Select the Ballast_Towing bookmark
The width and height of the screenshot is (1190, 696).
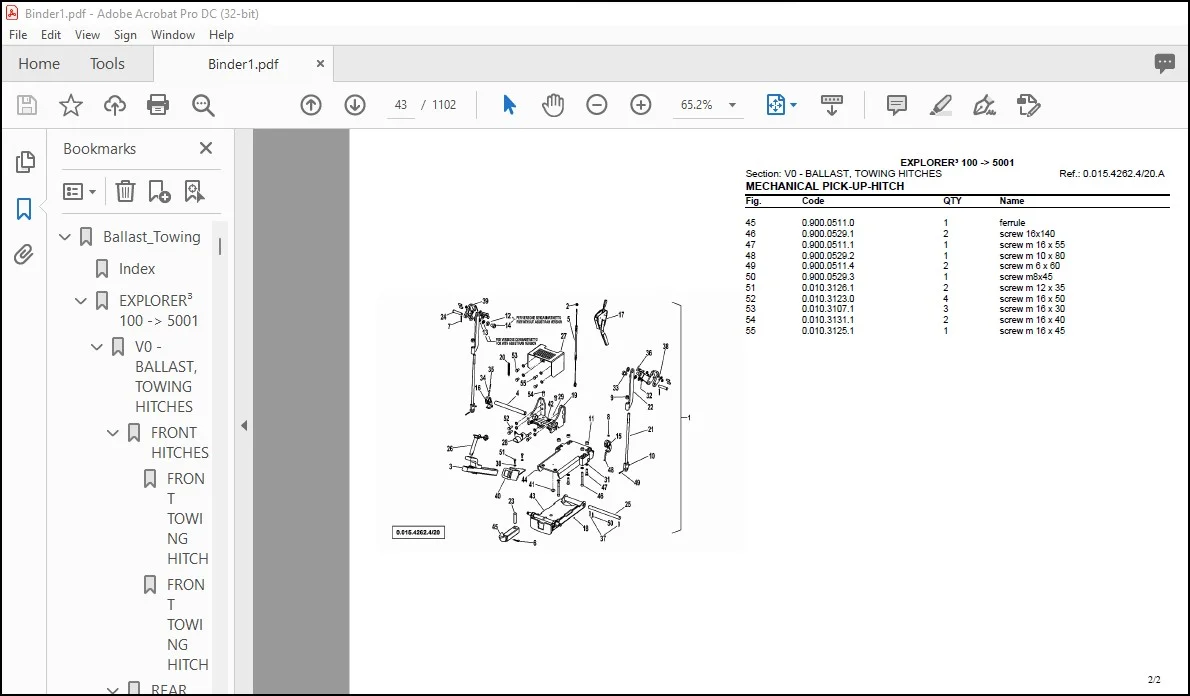click(x=152, y=237)
